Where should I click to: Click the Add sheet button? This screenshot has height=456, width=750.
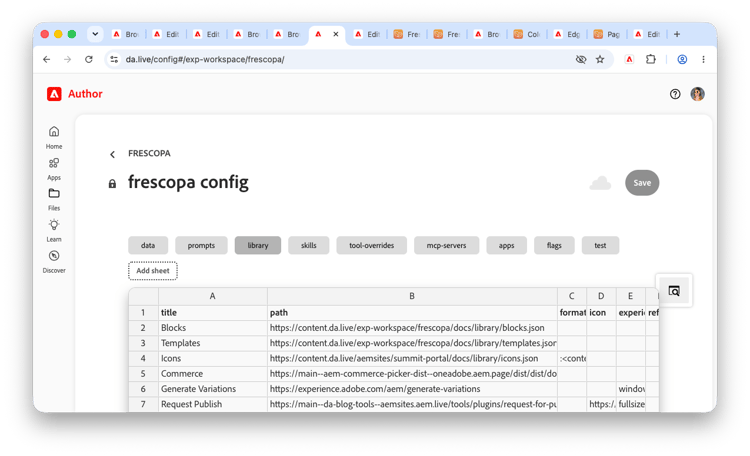[x=153, y=271]
